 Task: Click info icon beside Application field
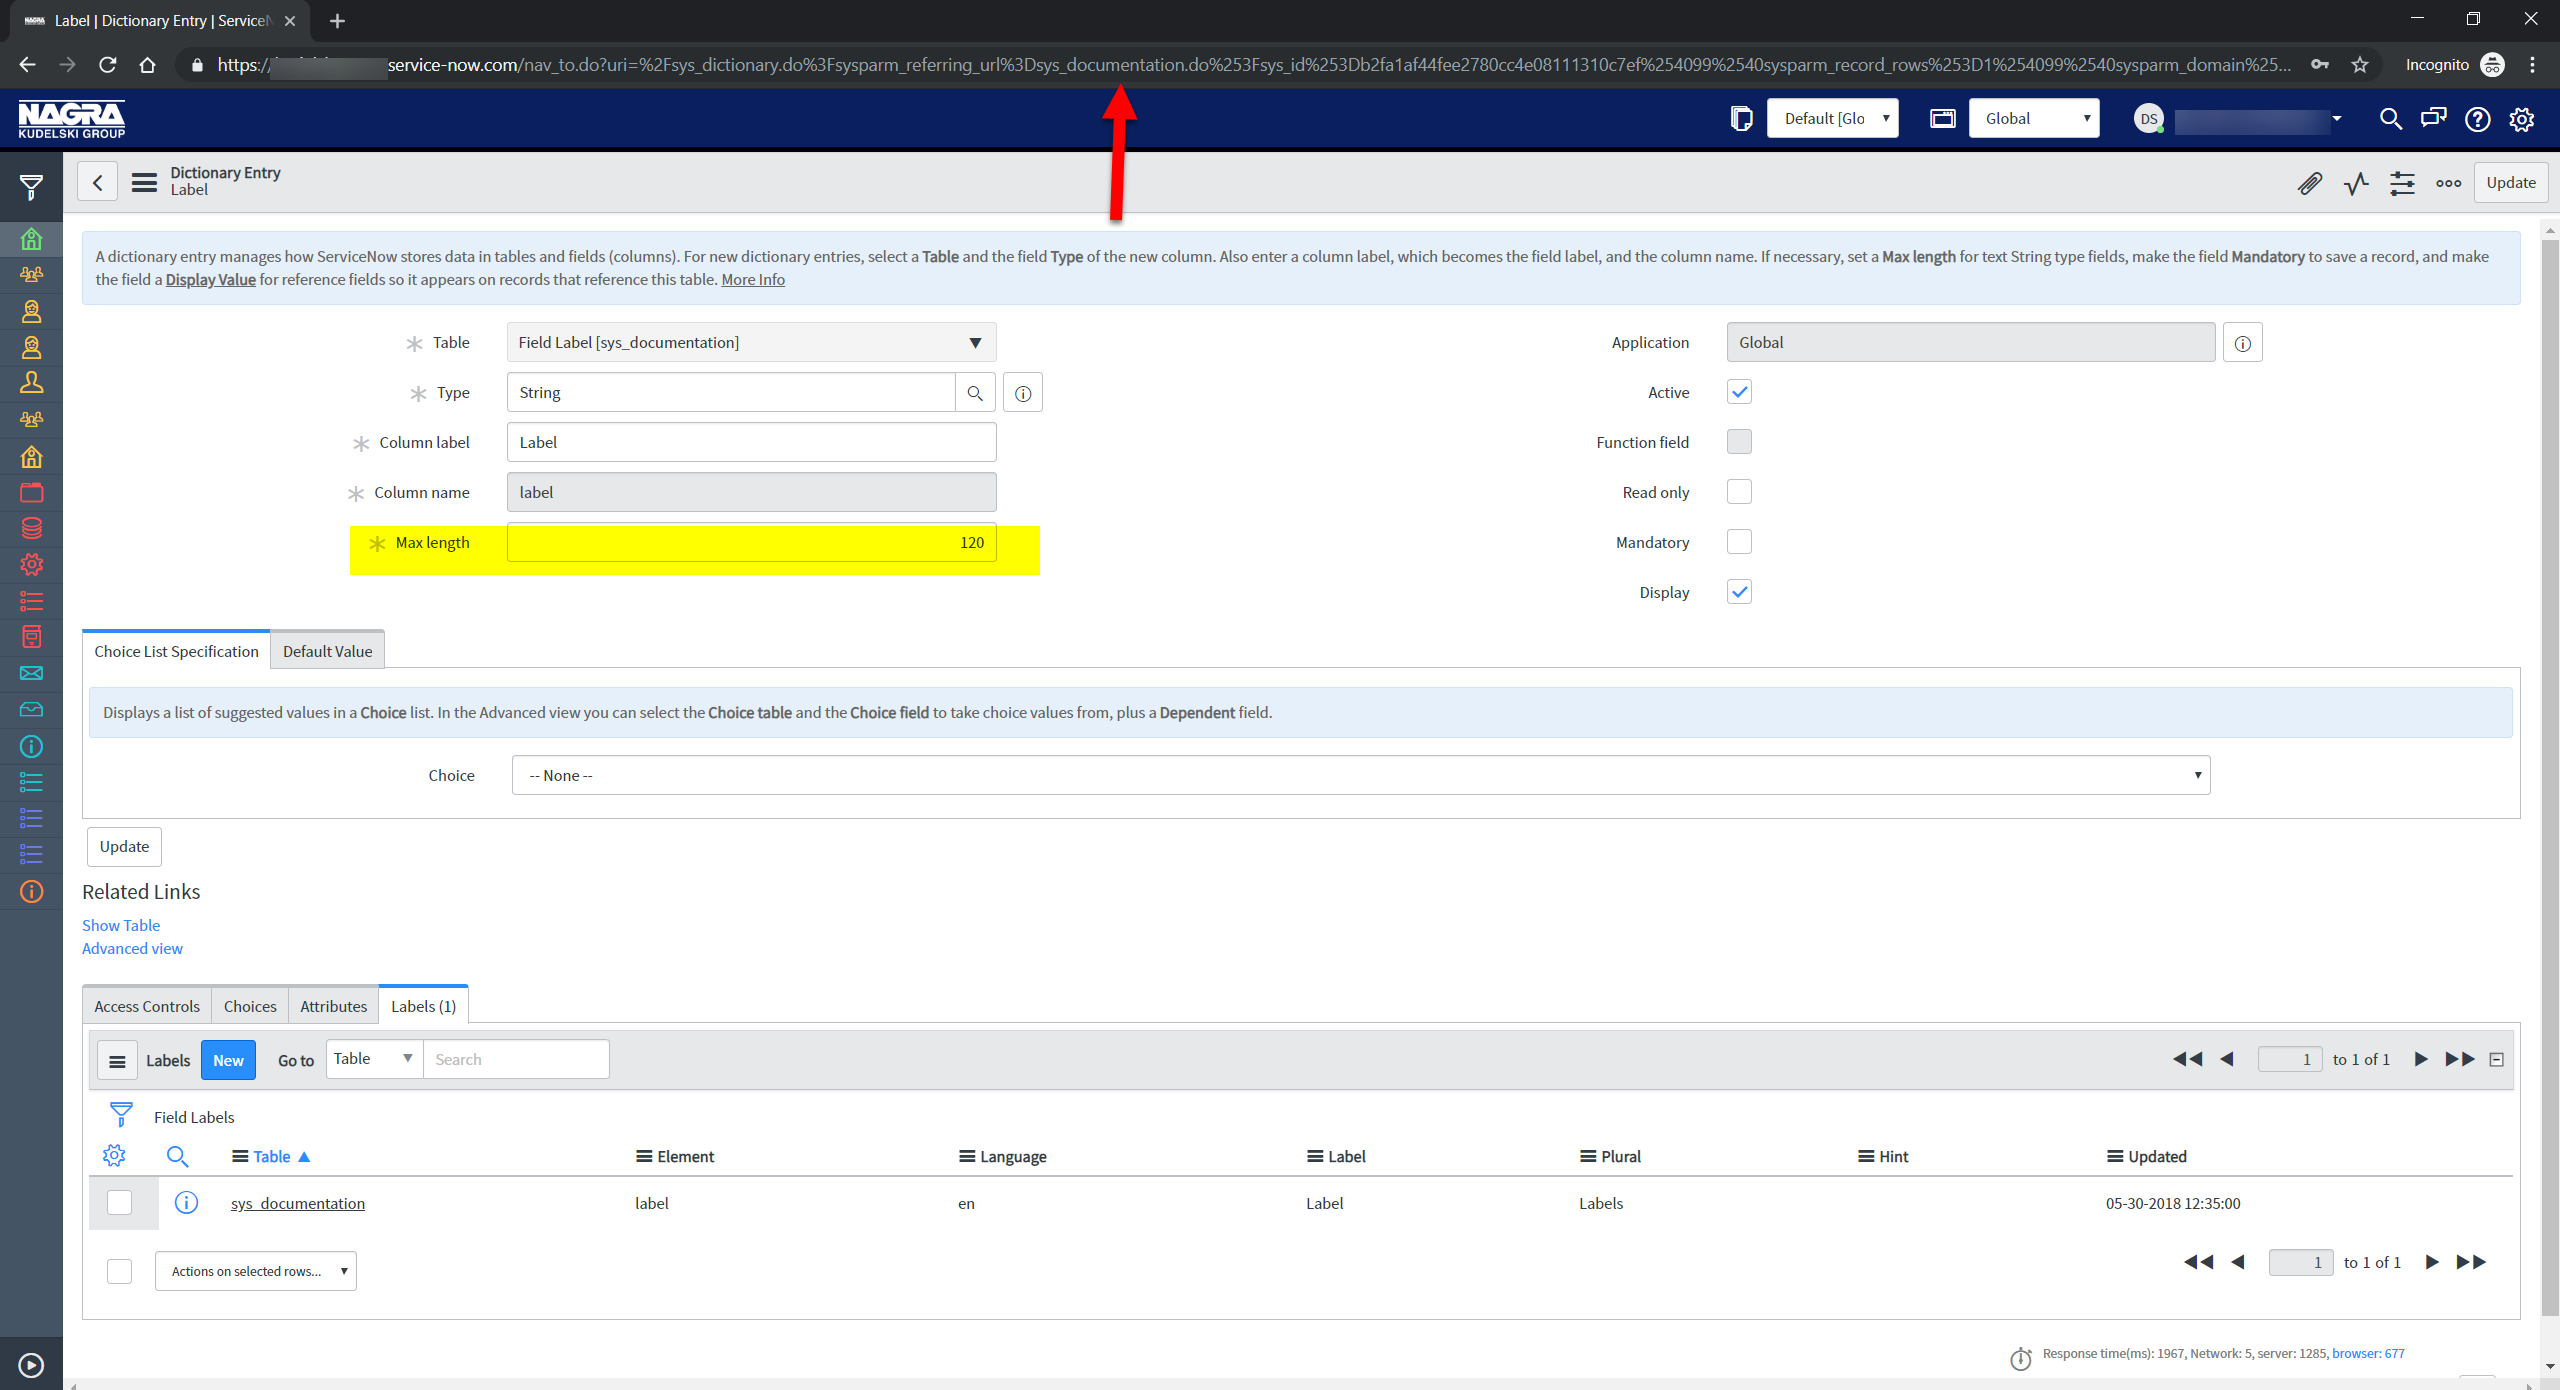click(x=2243, y=343)
